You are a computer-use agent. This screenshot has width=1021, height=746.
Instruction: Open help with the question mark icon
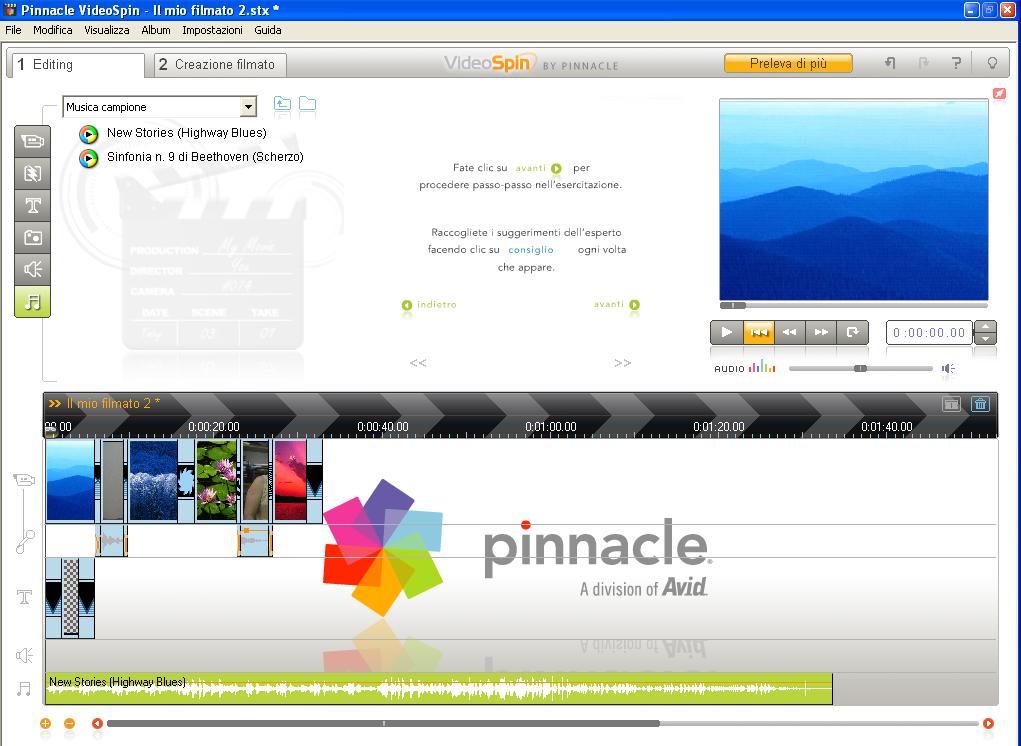(956, 63)
